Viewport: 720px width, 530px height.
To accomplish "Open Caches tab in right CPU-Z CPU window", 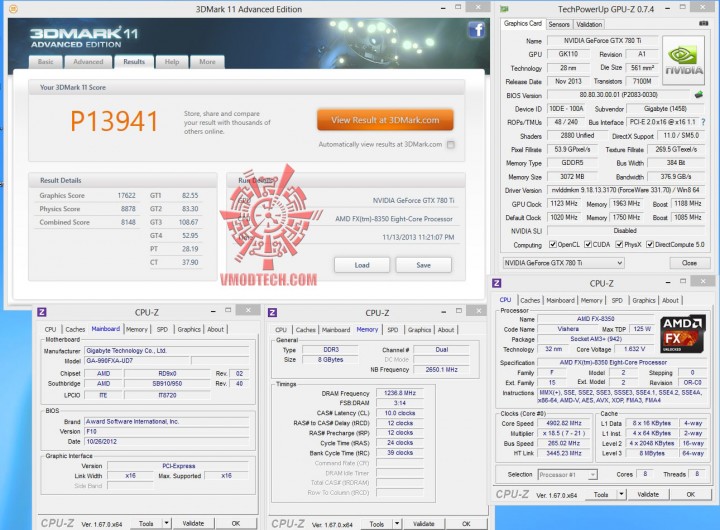I will point(530,300).
